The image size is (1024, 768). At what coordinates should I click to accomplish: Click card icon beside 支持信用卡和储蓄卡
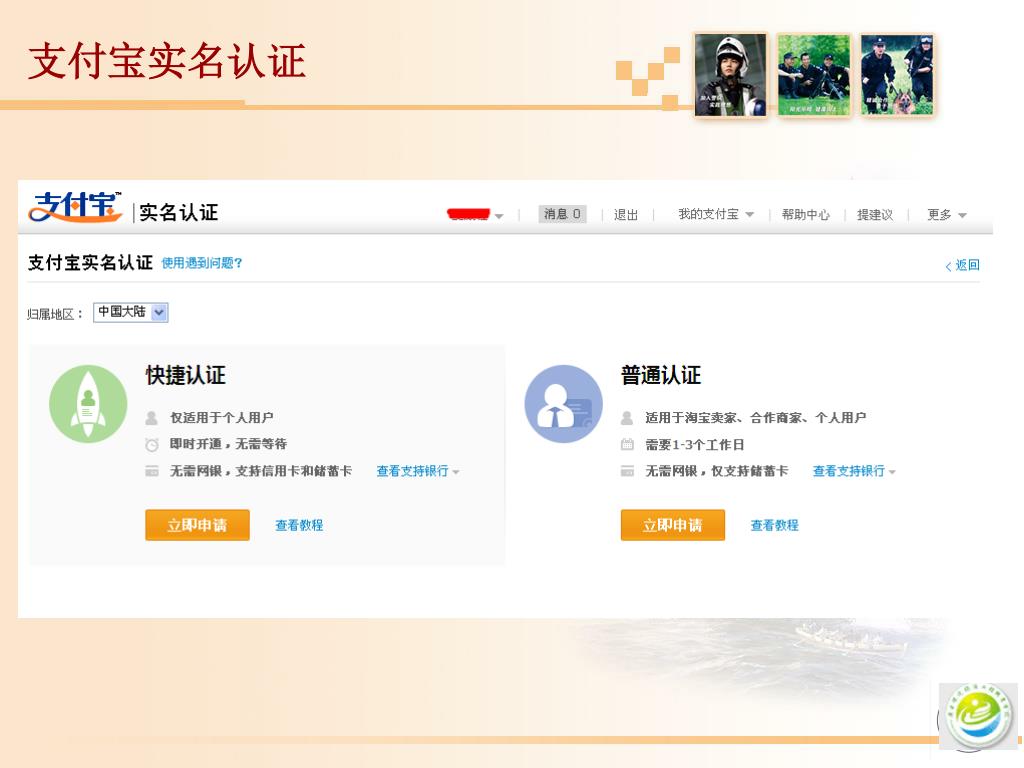coord(152,471)
